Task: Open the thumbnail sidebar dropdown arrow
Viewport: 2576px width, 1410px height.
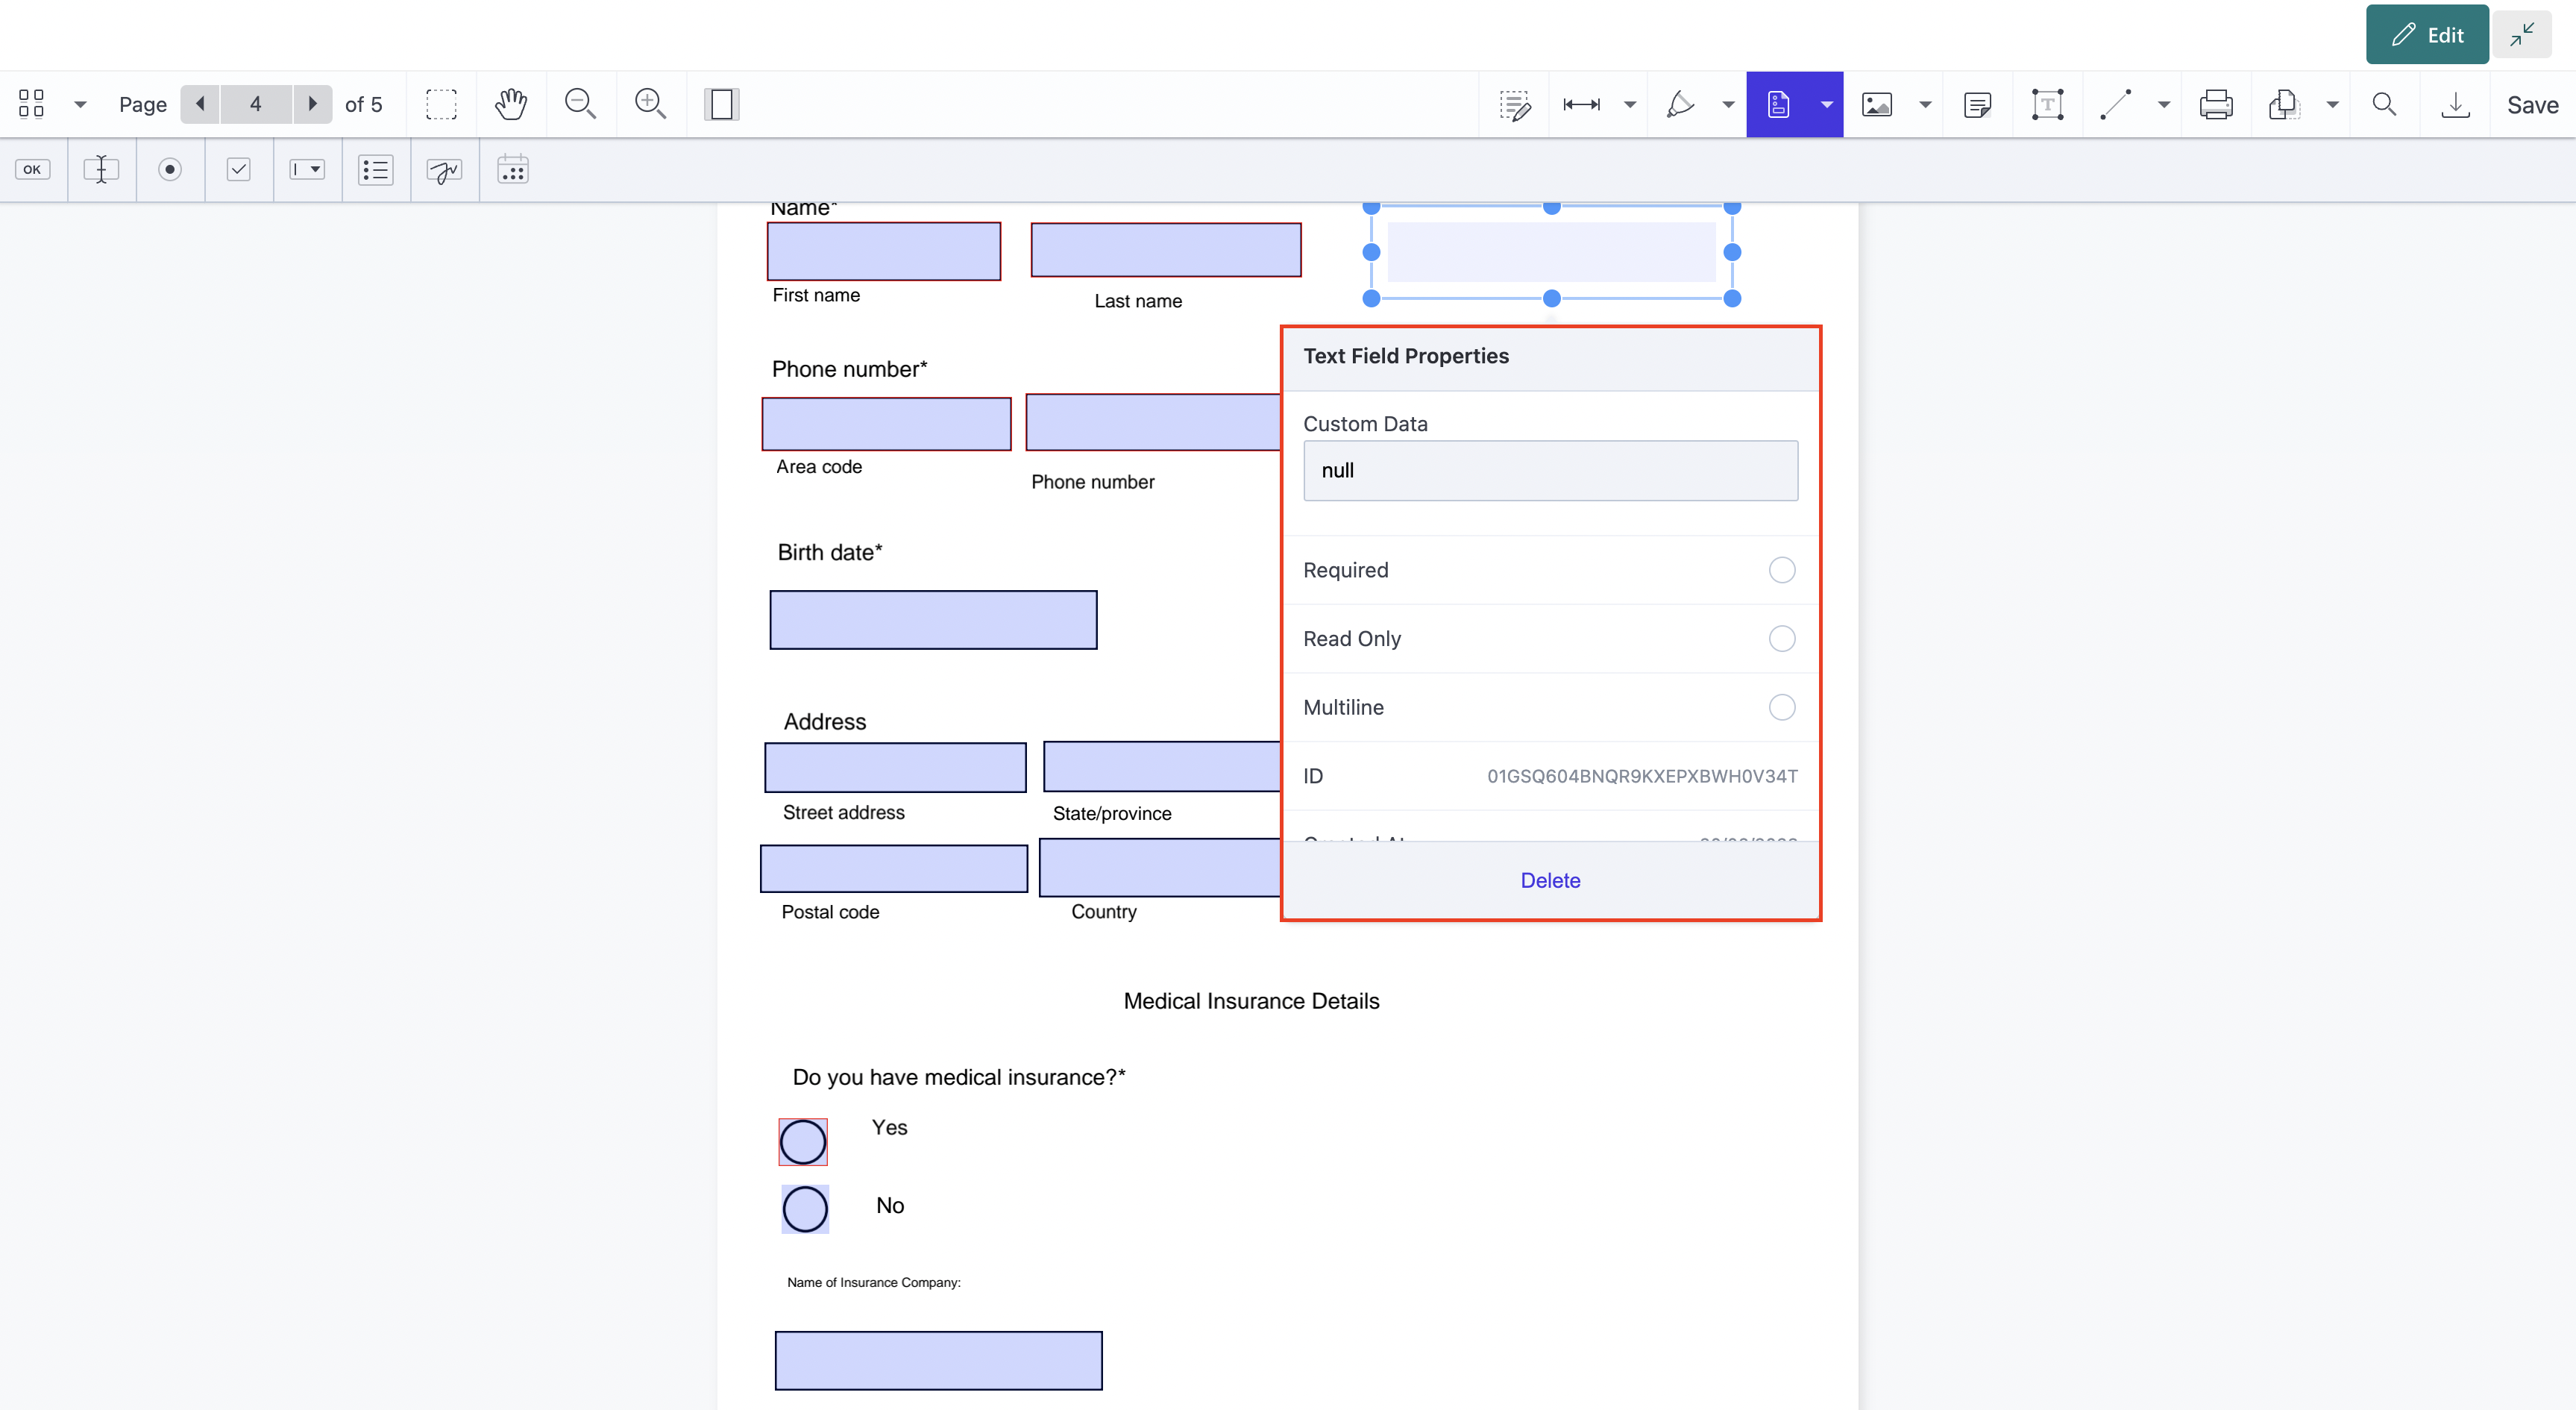Action: point(80,104)
